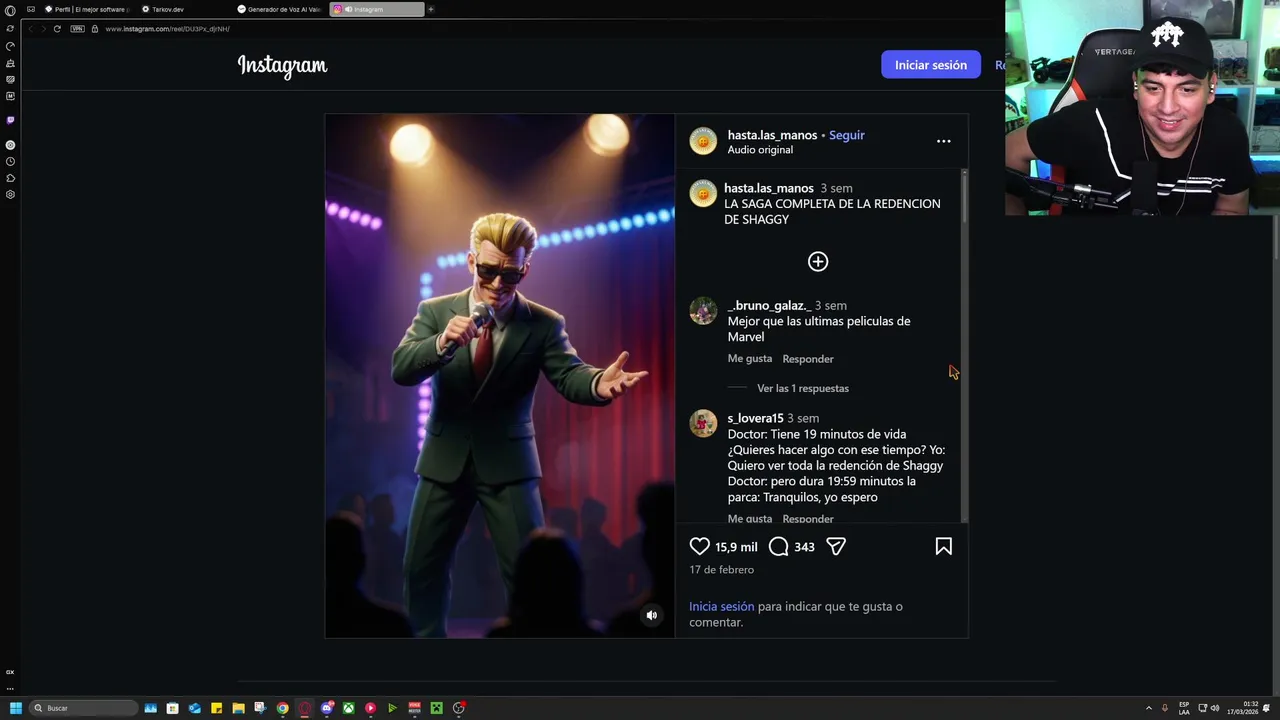Show hidden system tray icons
The height and width of the screenshot is (720, 1280).
pos(1148,708)
